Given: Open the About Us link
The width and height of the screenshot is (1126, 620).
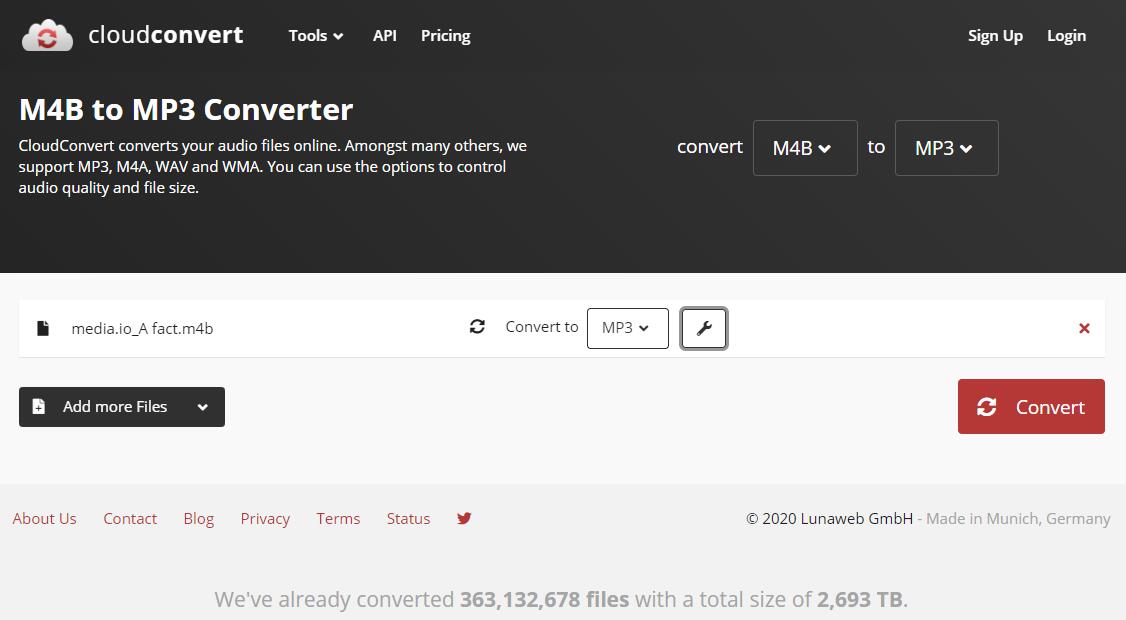Looking at the screenshot, I should pos(45,519).
